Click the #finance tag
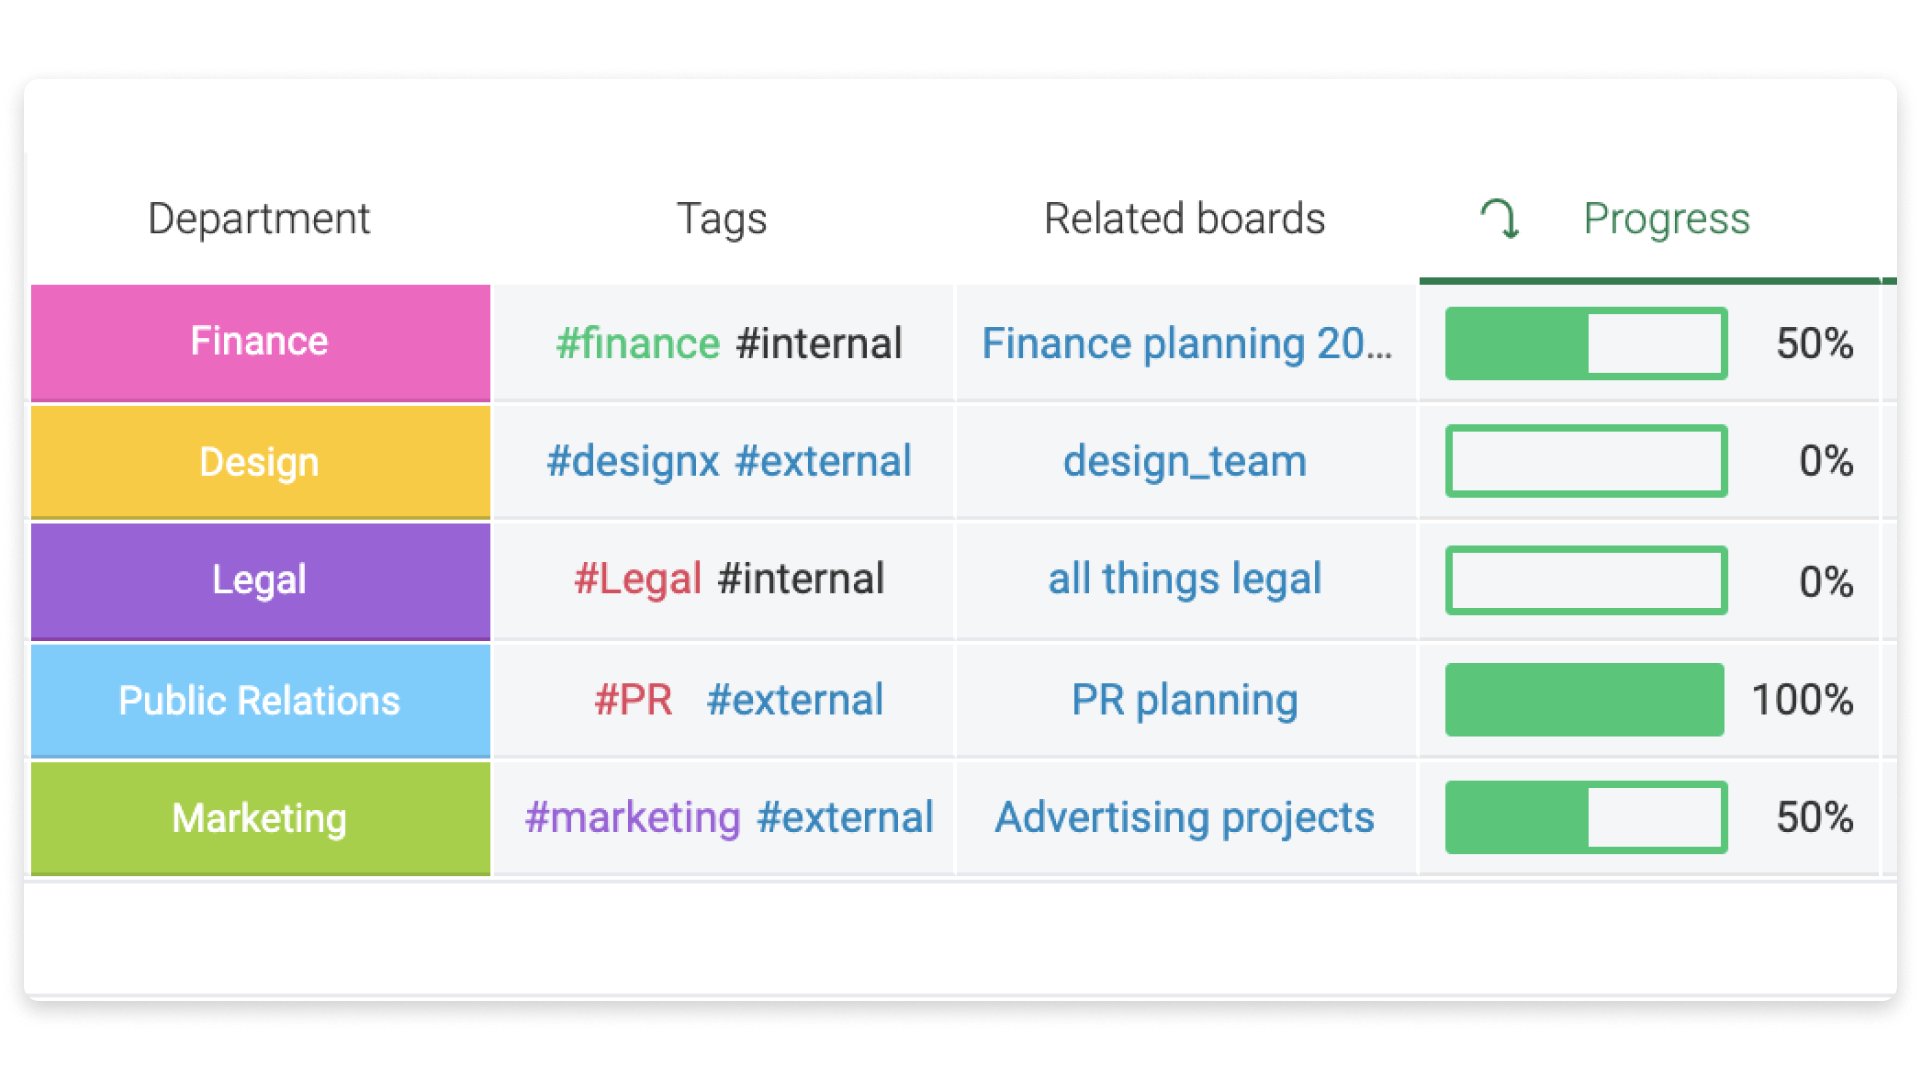 point(637,343)
